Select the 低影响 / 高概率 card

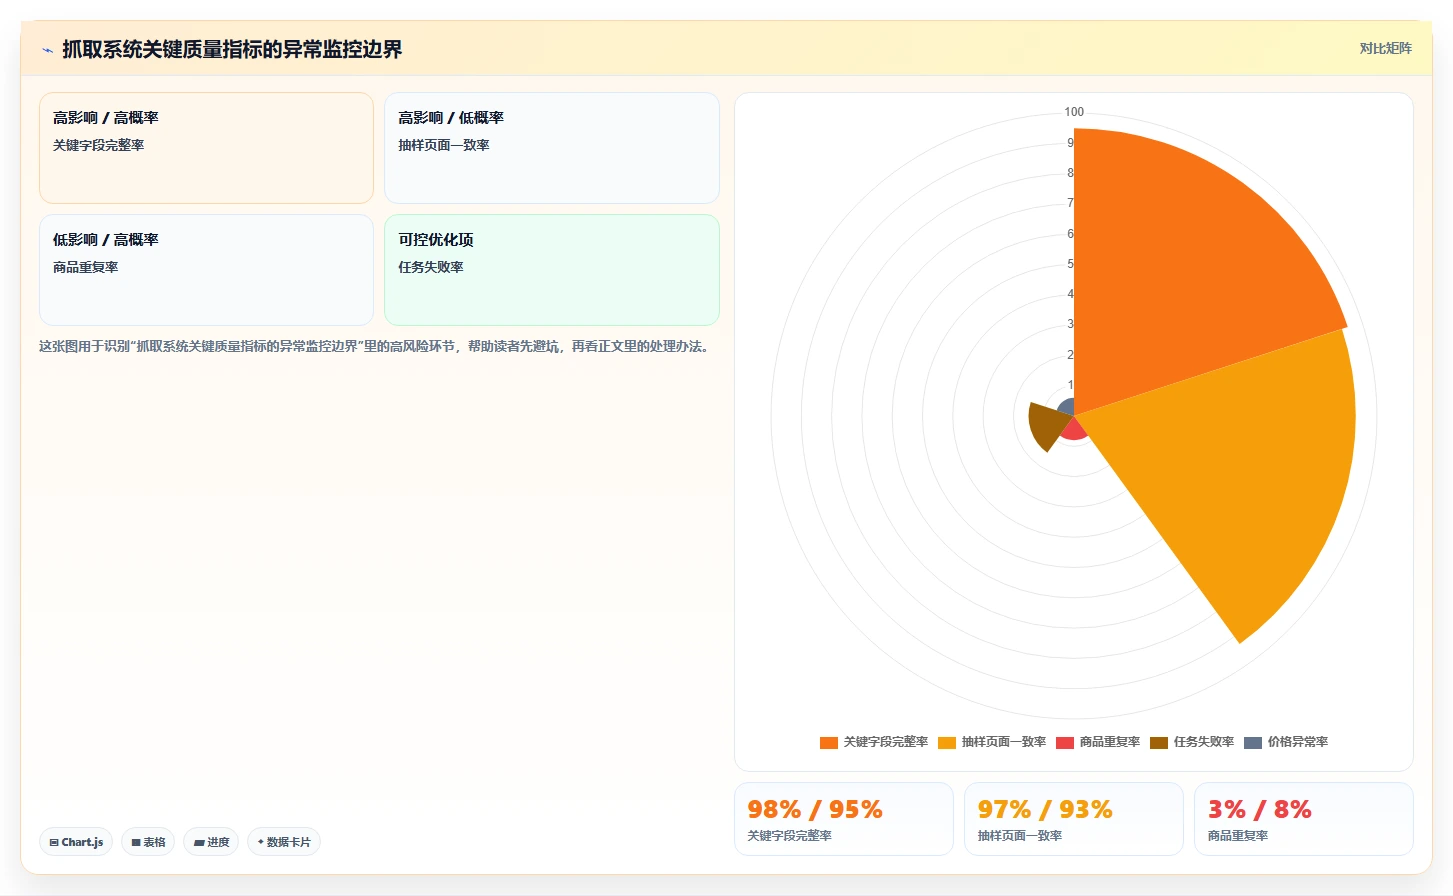(206, 270)
